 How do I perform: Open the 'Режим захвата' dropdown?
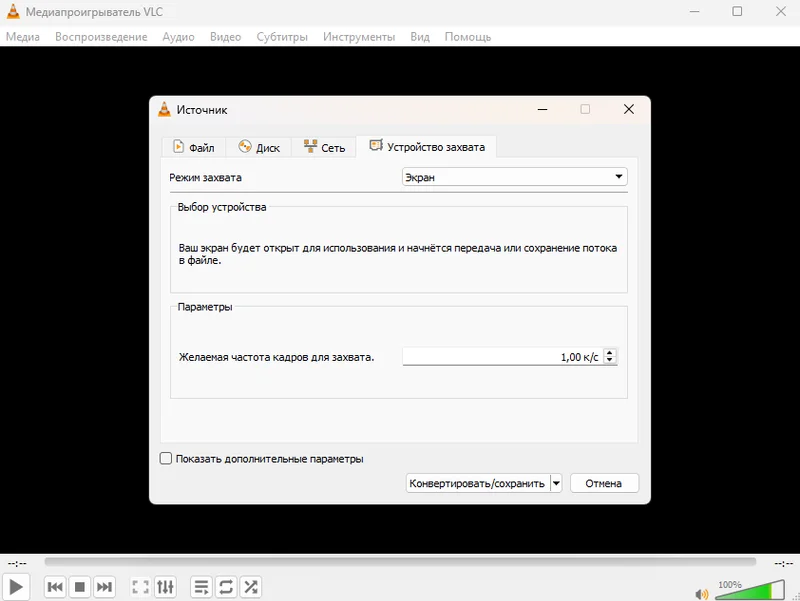[514, 178]
